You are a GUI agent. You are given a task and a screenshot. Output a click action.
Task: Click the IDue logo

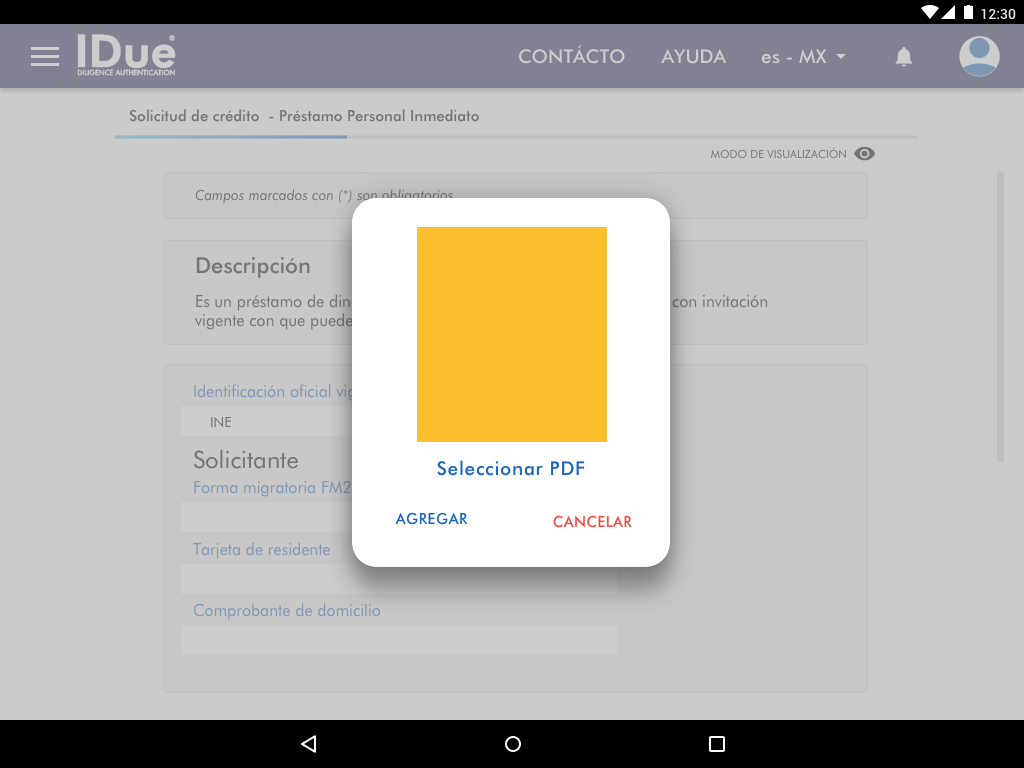click(126, 55)
